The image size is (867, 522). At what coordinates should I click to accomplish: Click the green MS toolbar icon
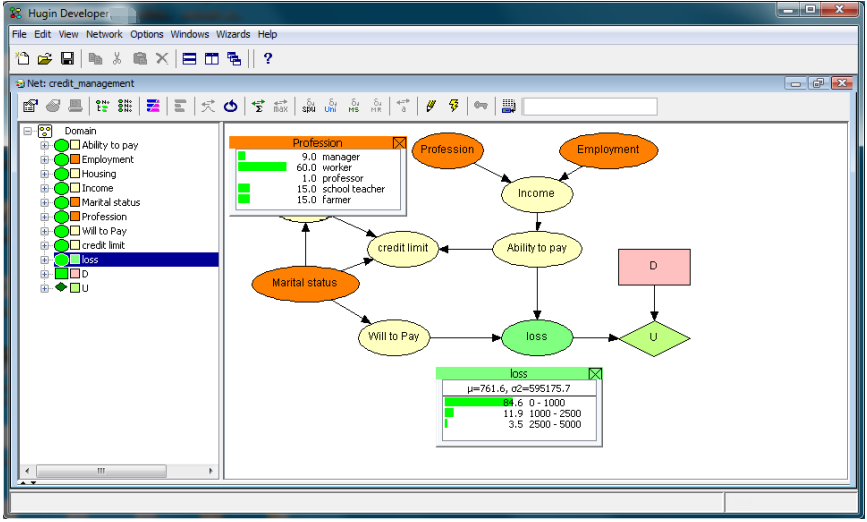pyautogui.click(x=354, y=105)
